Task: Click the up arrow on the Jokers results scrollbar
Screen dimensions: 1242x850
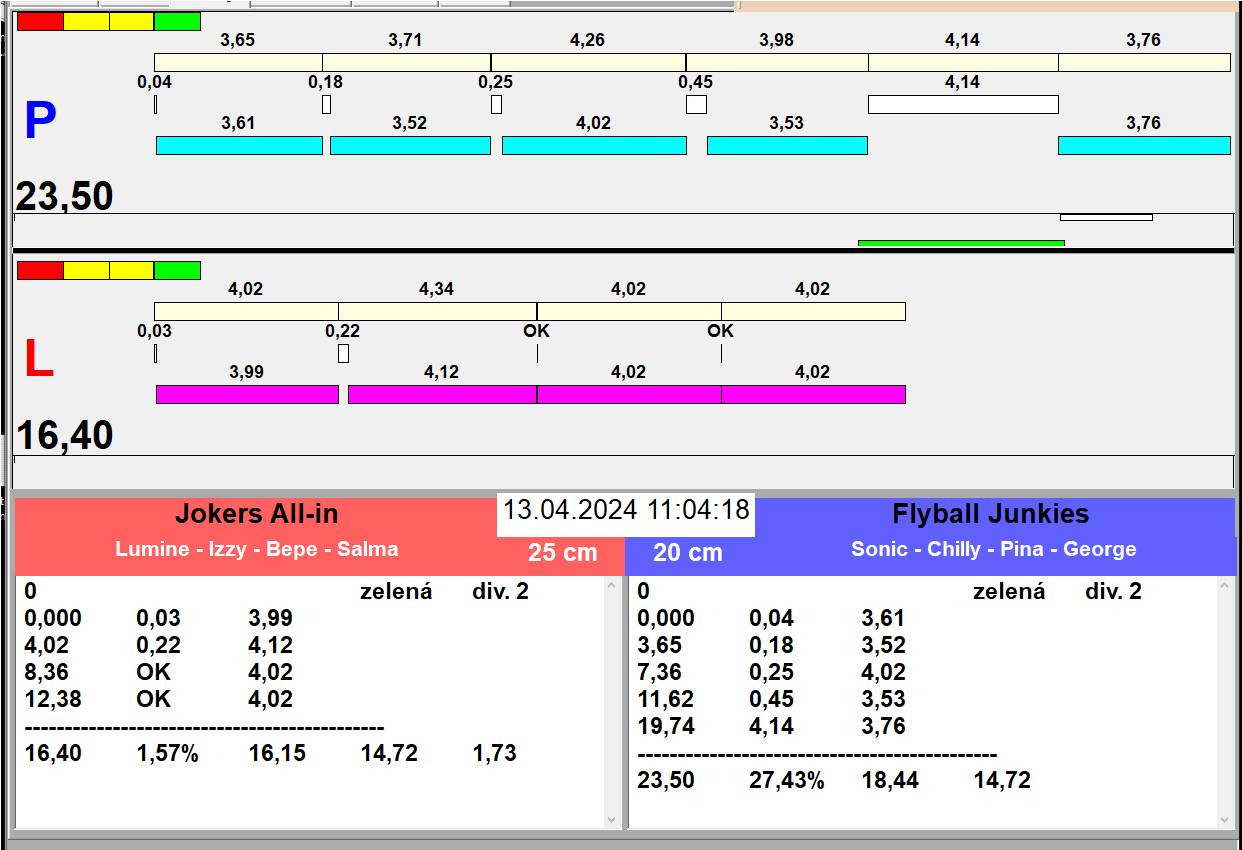Action: pos(613,587)
